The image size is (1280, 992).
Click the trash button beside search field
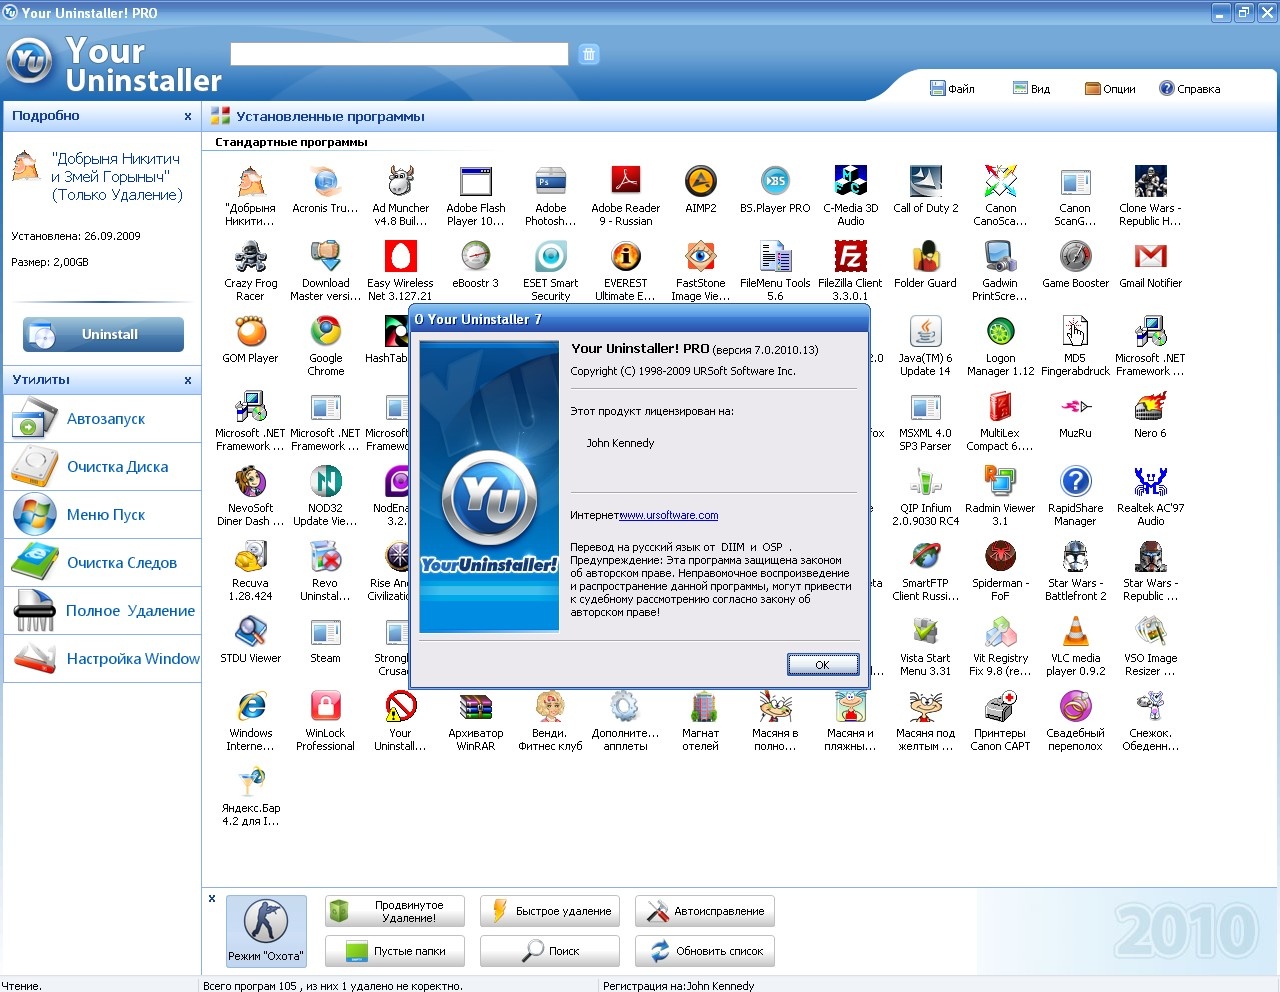click(589, 54)
